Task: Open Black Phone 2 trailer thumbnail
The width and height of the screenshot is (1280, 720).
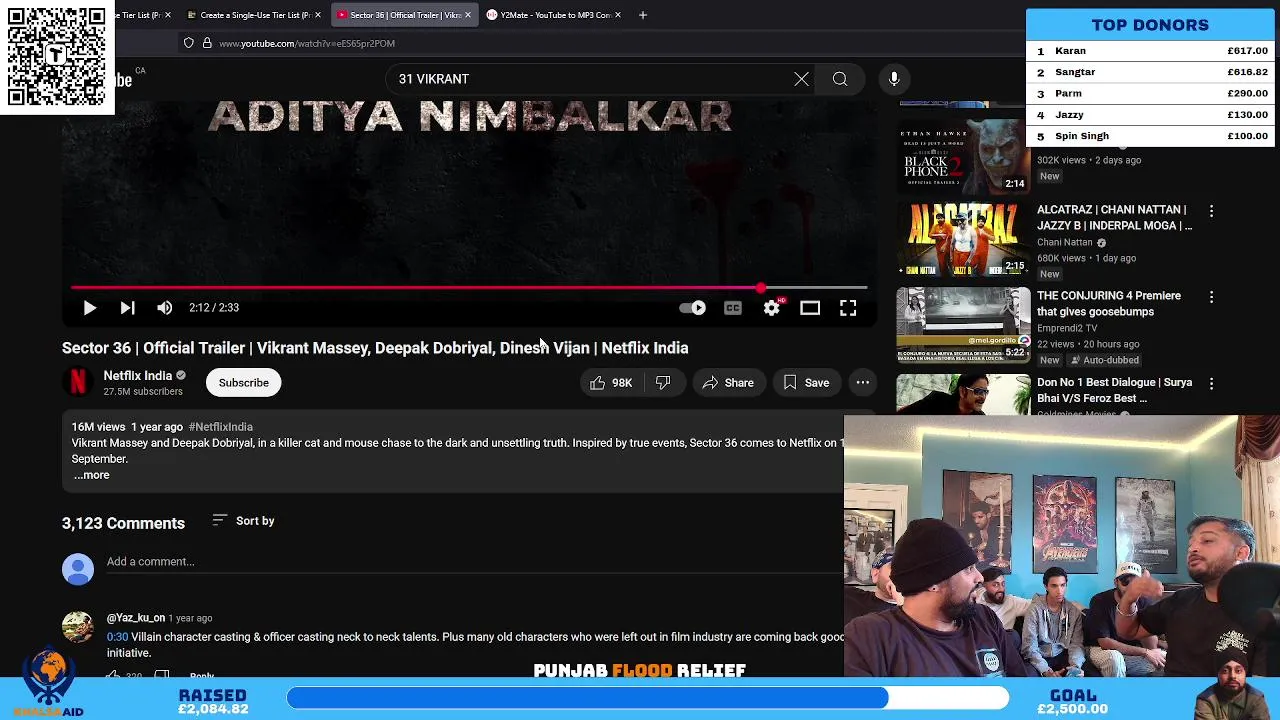Action: pyautogui.click(x=963, y=156)
